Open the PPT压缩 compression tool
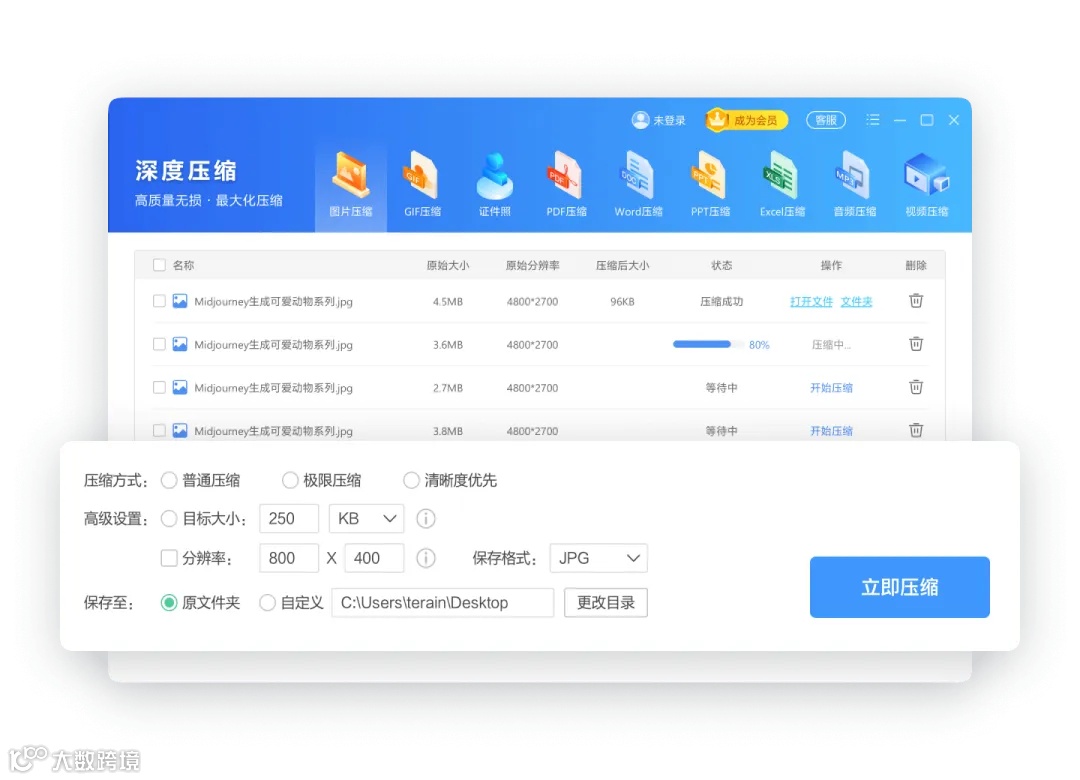 pos(710,180)
